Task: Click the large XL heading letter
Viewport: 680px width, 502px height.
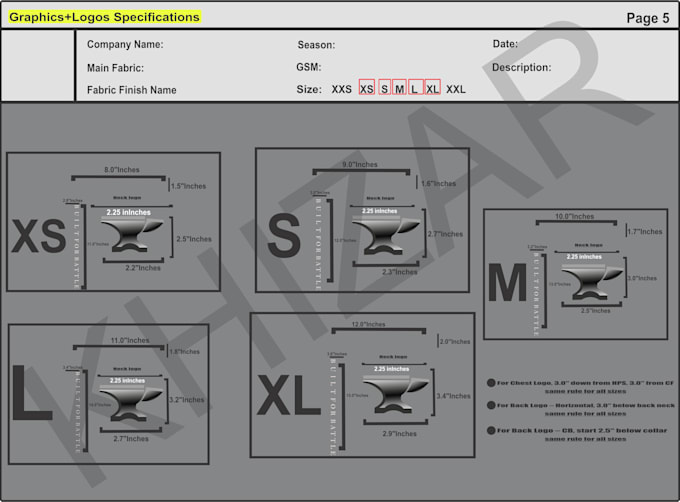Action: pyautogui.click(x=289, y=396)
